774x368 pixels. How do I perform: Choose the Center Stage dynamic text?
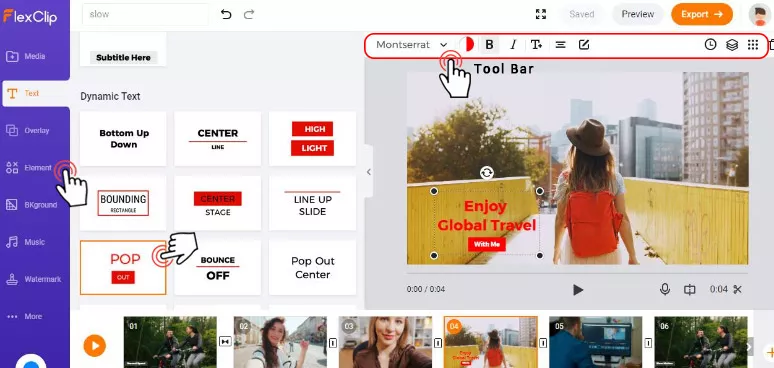click(218, 203)
